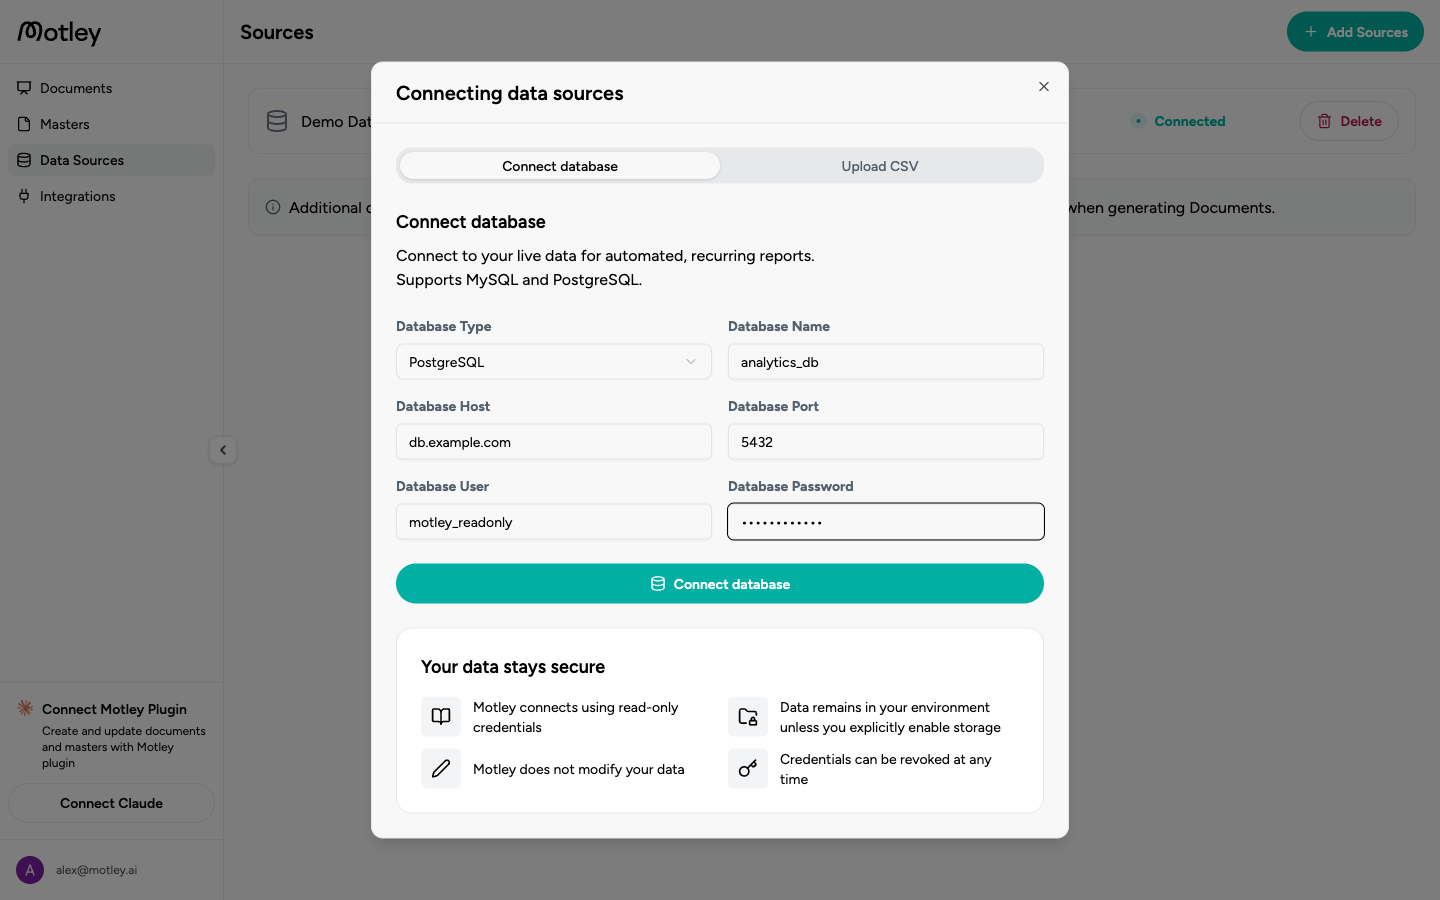Open Masters in the sidebar
Screen dimensions: 1440x900
(x=111, y=124)
